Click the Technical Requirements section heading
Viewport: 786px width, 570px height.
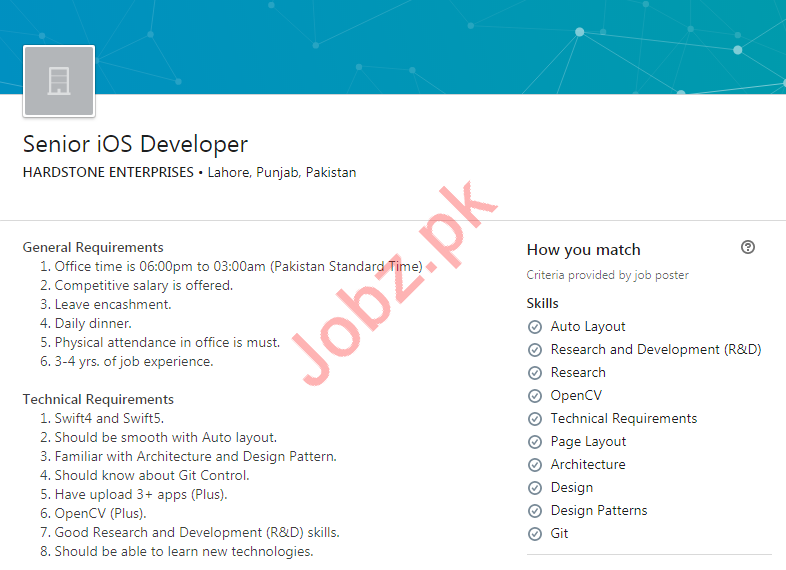tap(98, 399)
